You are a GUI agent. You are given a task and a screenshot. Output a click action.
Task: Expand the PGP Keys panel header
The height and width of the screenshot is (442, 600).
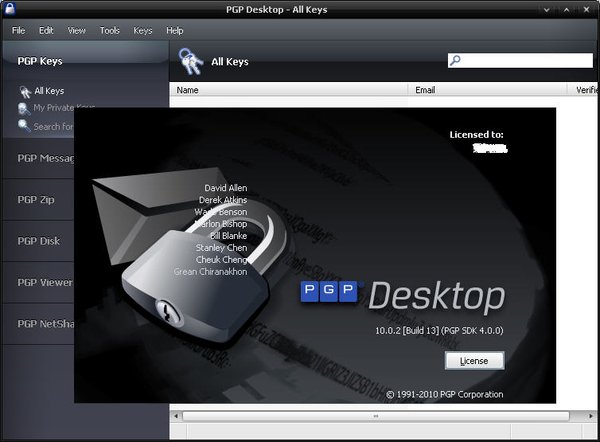[85, 60]
